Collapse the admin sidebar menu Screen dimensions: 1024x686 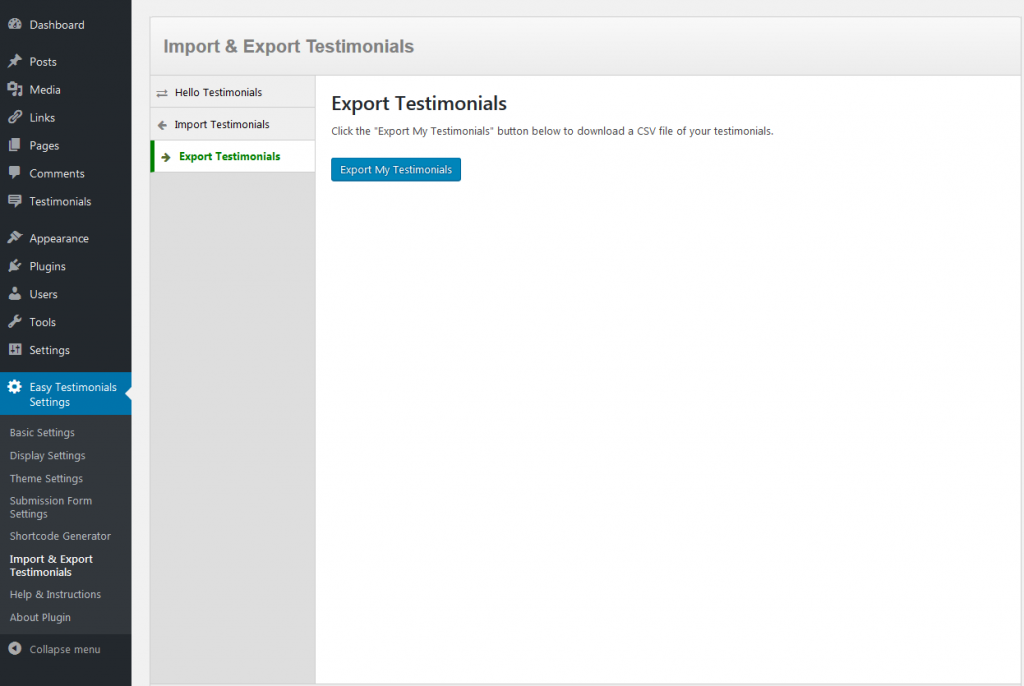(55, 649)
